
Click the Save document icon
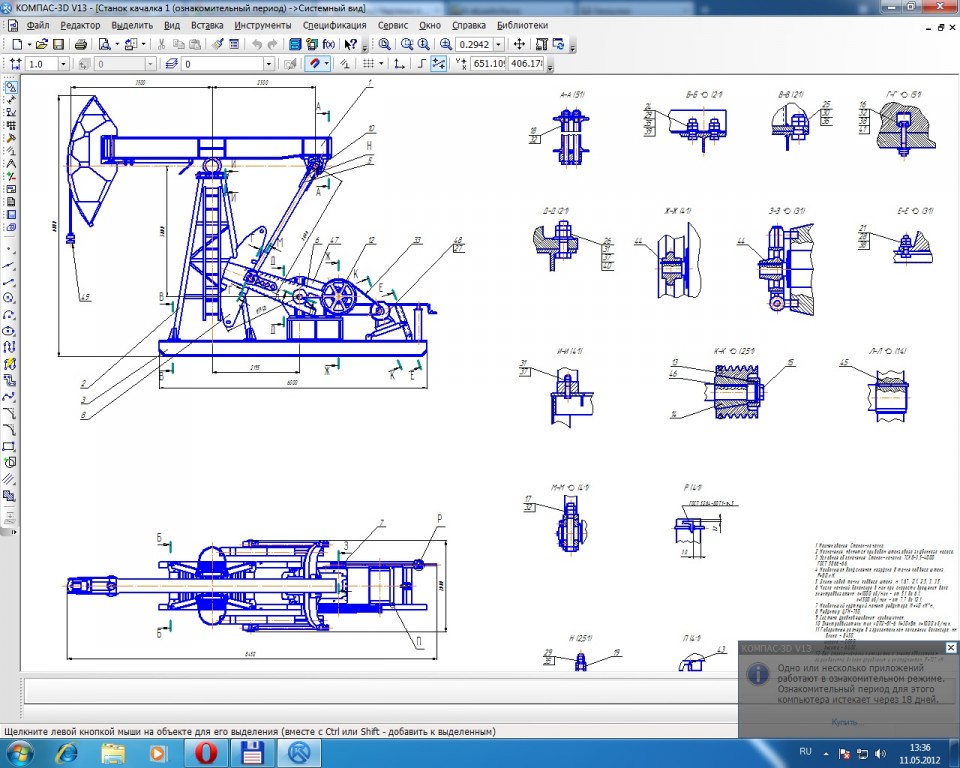pyautogui.click(x=58, y=44)
